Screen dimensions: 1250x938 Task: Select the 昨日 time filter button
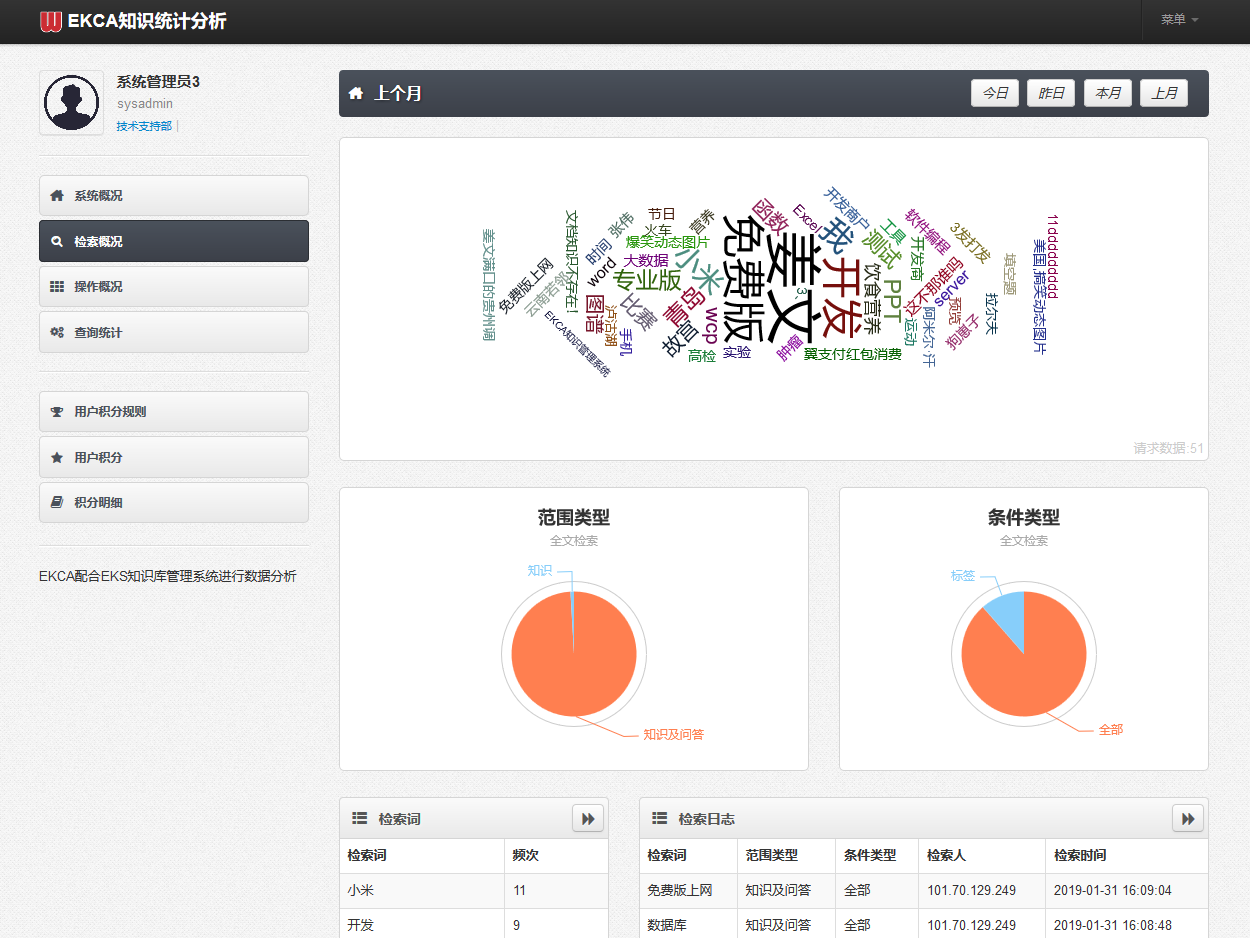pos(1050,93)
